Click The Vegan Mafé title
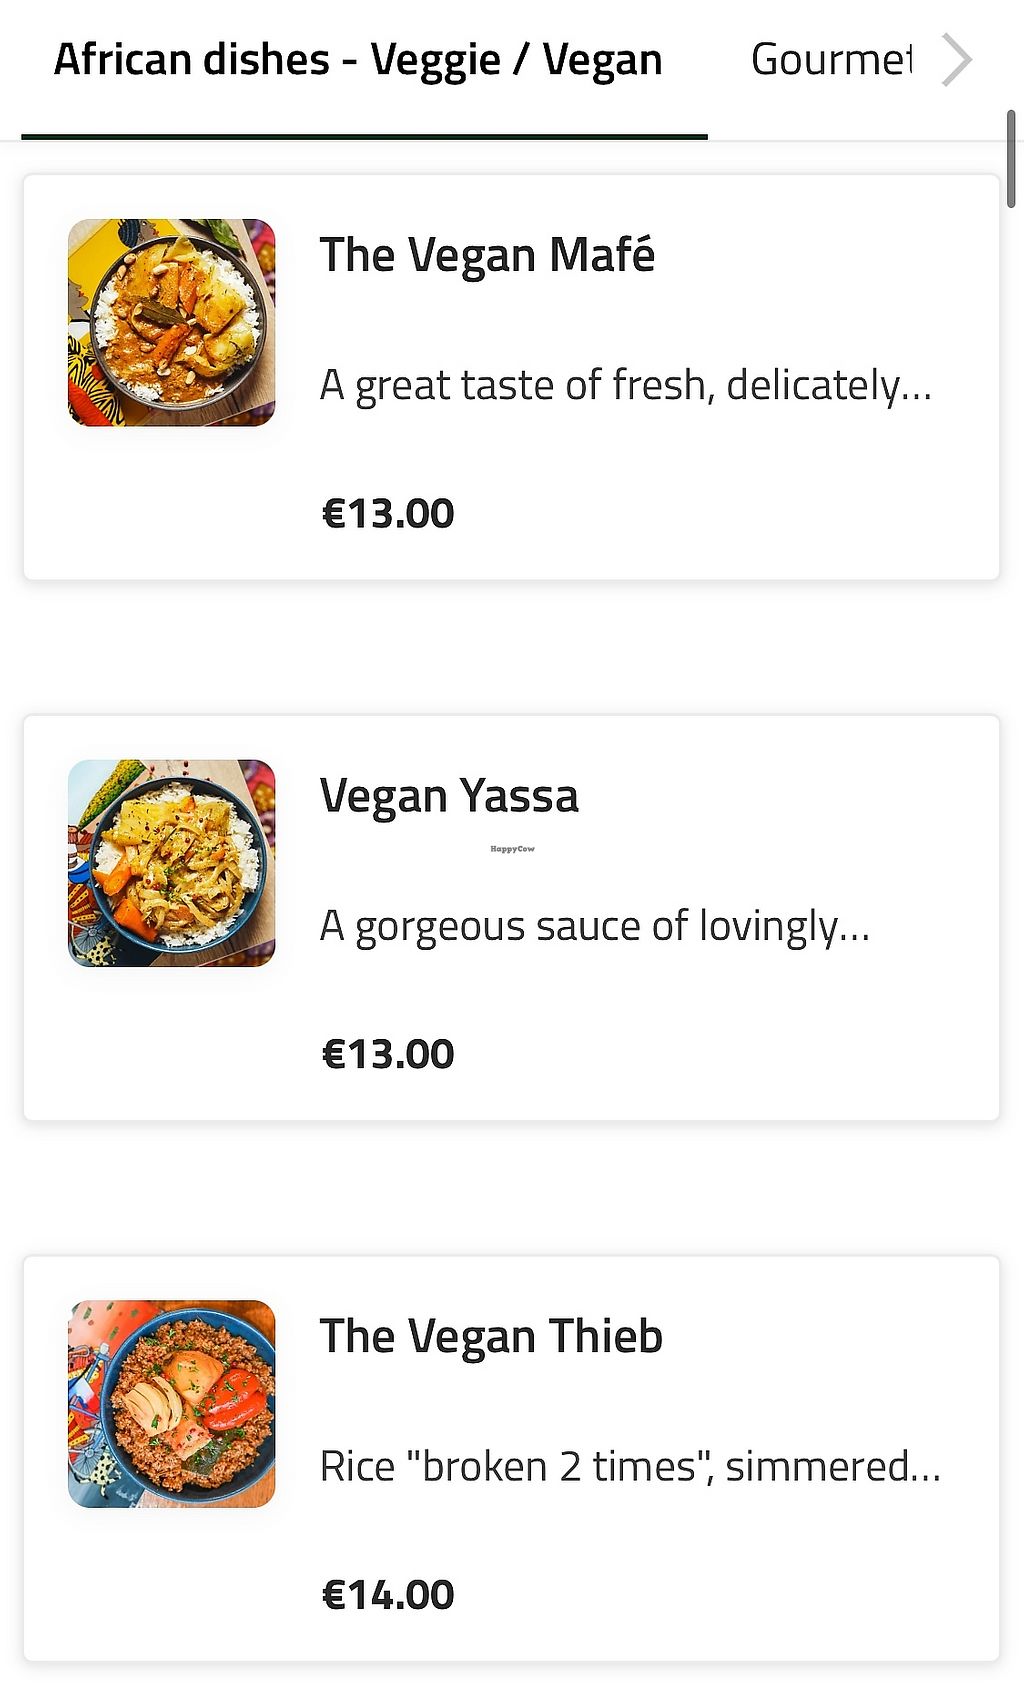Screen dimensions: 1024x1698 (487, 256)
